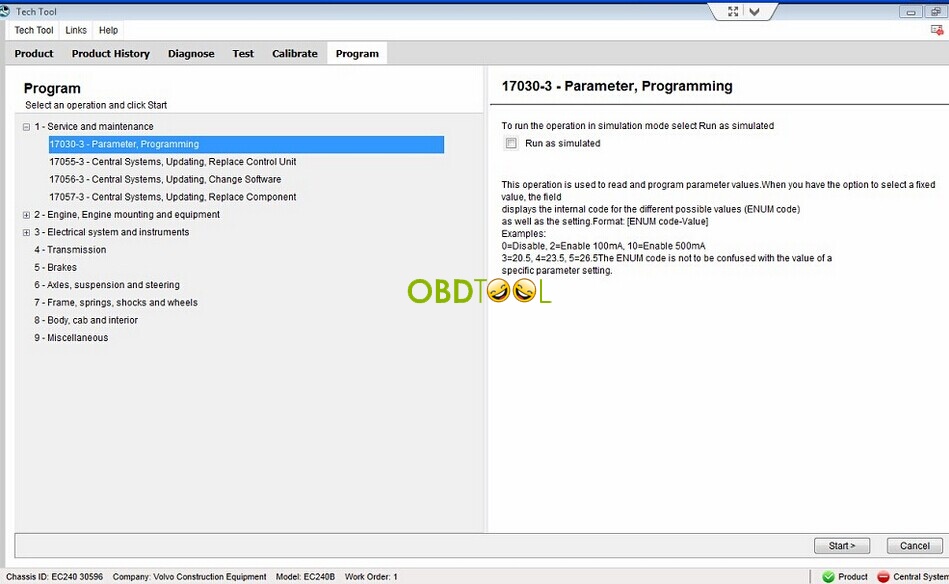Click Work Order: 1 in status bar
Image resolution: width=949 pixels, height=584 pixels.
371,577
